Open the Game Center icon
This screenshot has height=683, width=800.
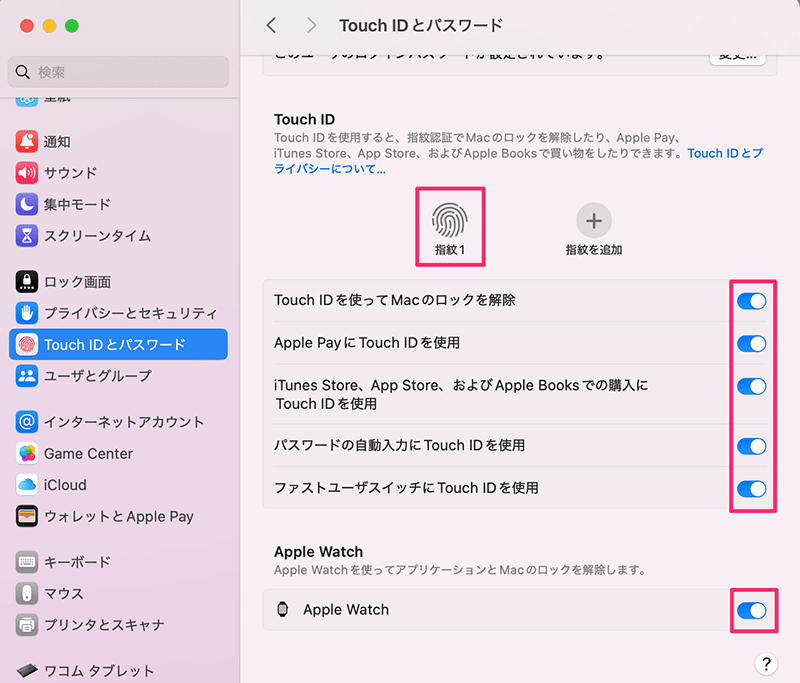27,453
